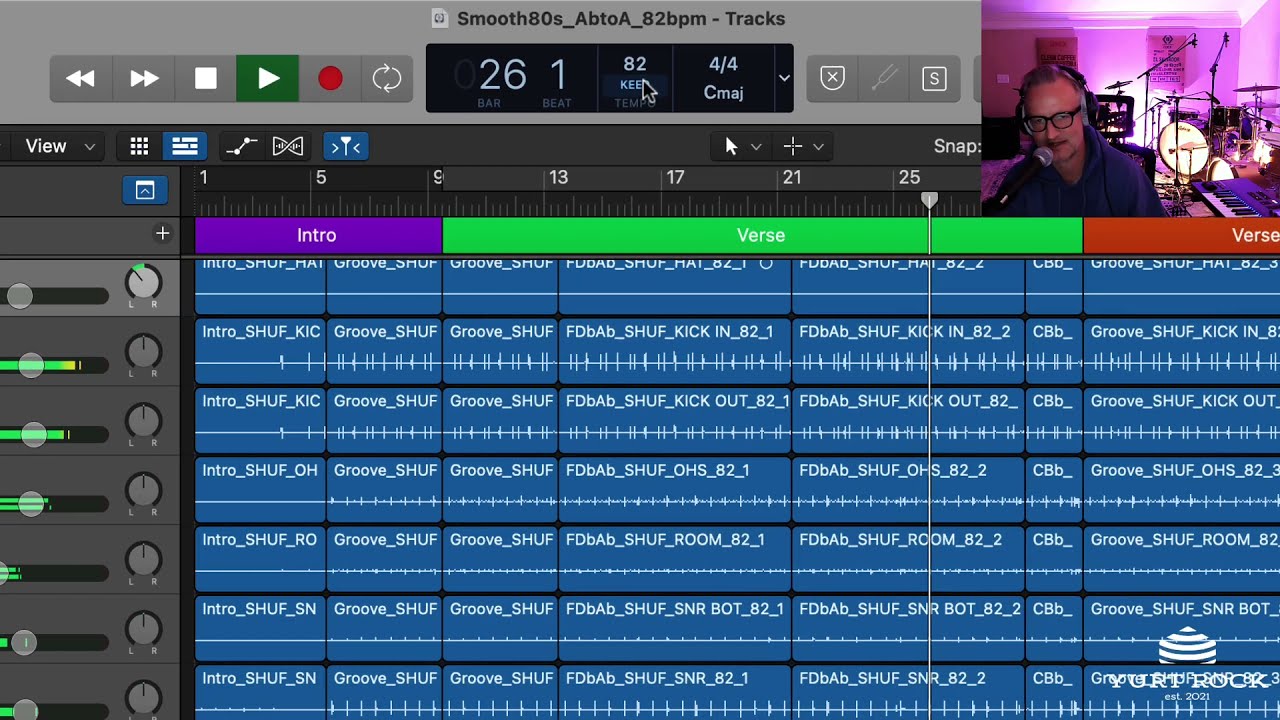Select the green Verse marker
This screenshot has width=1280, height=720.
(762, 235)
